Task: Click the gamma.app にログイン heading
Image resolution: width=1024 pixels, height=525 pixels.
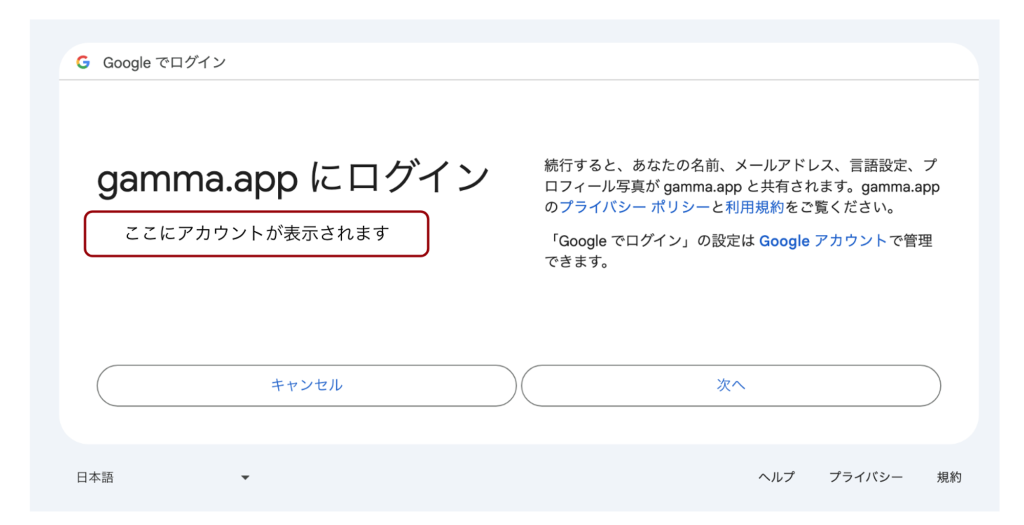Action: pos(293,179)
